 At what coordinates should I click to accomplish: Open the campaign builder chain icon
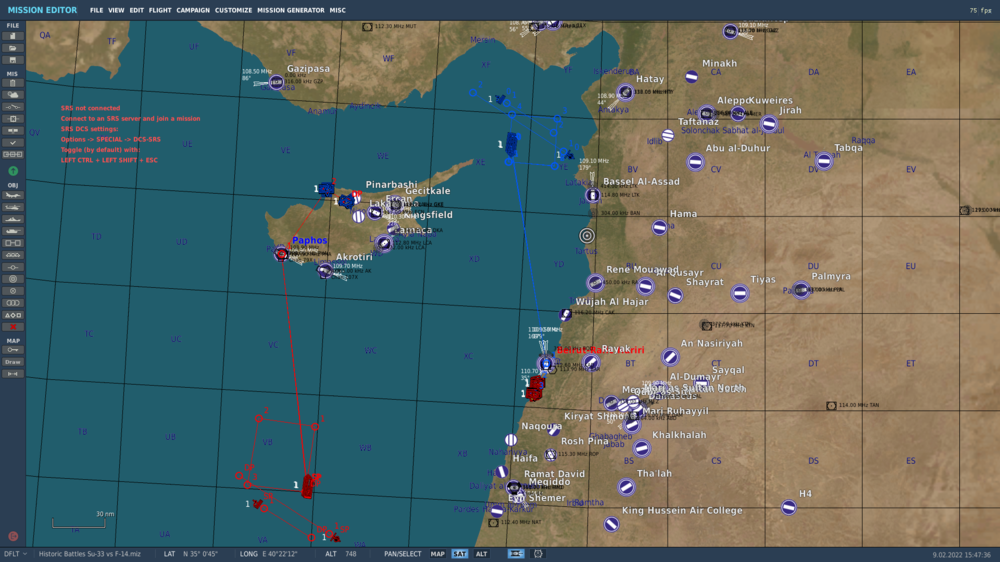point(13,154)
